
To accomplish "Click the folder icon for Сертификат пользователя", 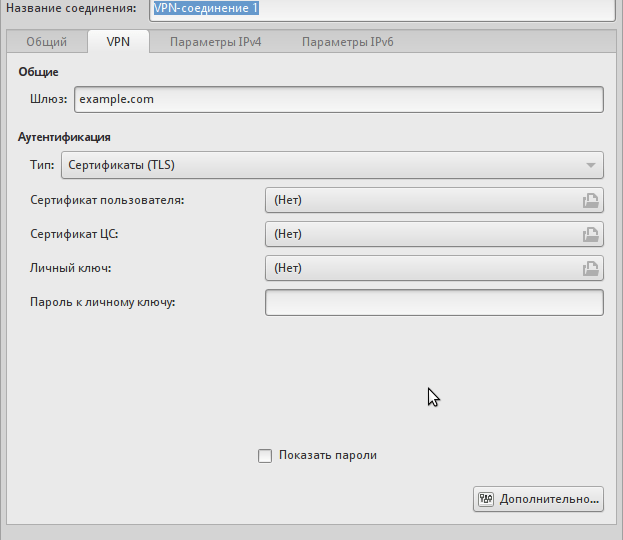I will coord(591,201).
